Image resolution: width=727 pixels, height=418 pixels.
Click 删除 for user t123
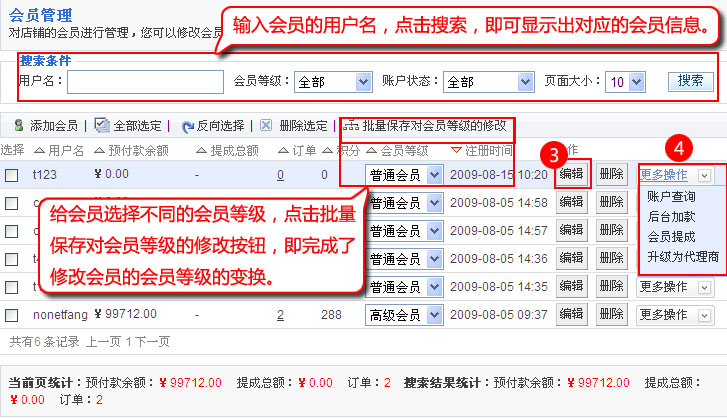612,174
